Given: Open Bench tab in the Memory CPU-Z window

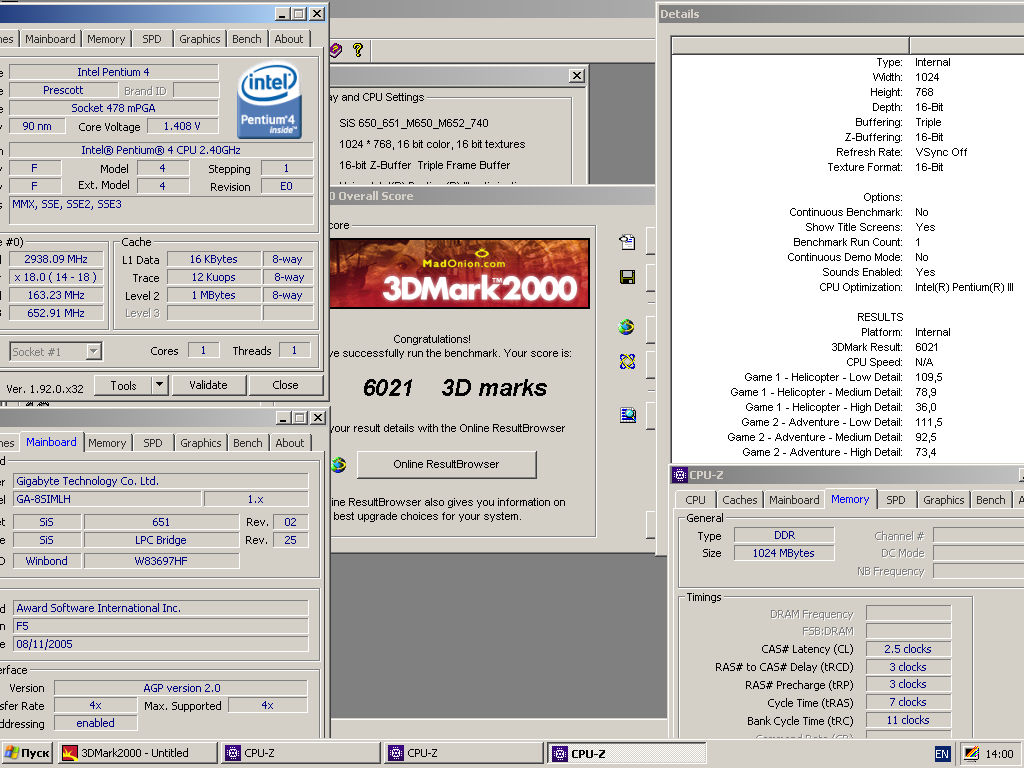Looking at the screenshot, I should [x=991, y=500].
